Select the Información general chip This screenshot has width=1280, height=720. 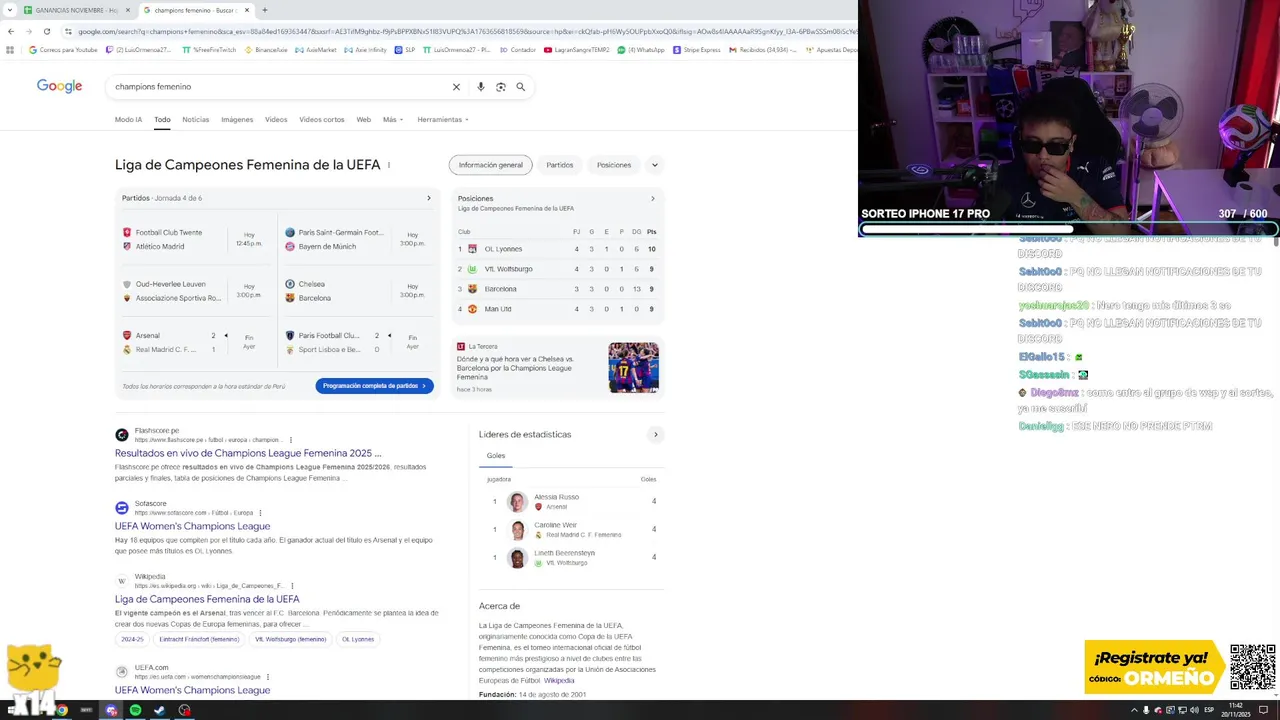point(490,165)
